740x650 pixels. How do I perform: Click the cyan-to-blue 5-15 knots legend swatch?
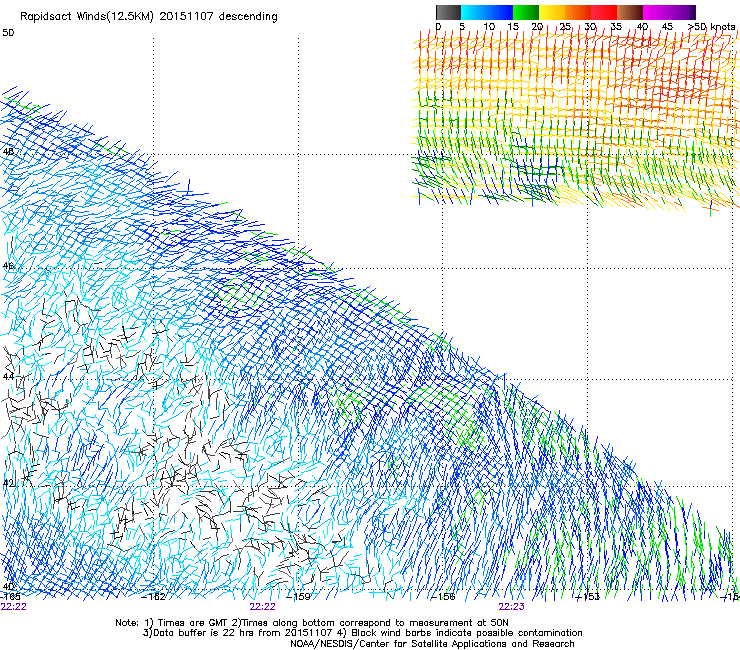pos(487,12)
